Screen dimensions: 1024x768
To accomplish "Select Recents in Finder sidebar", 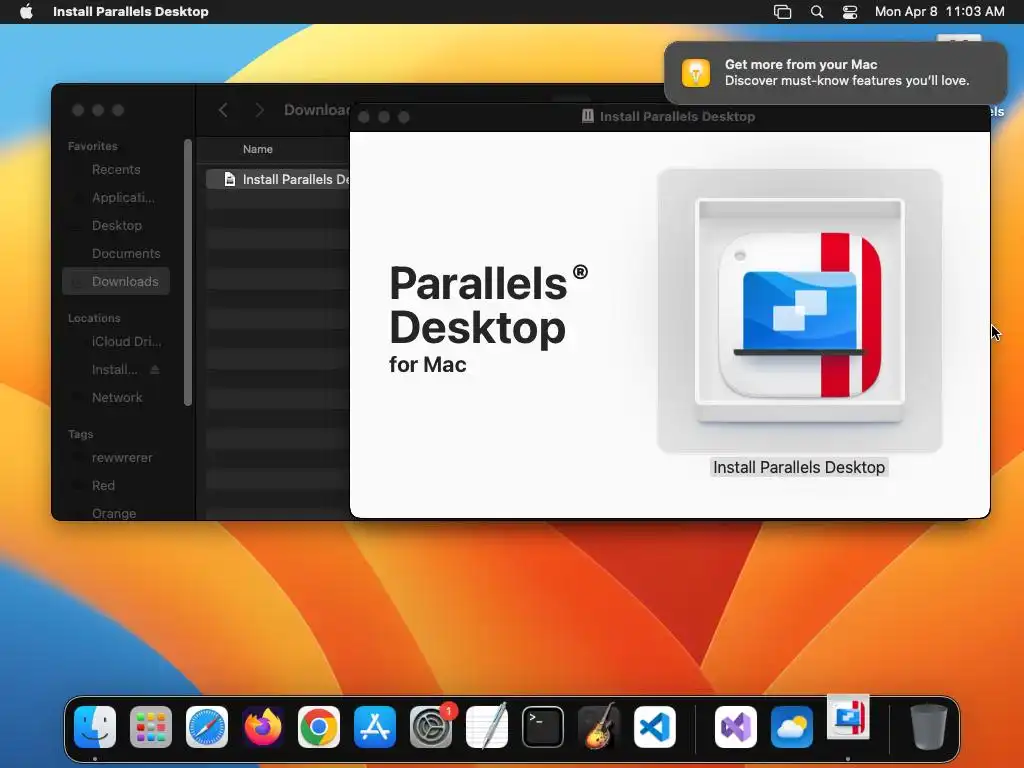I will (x=116, y=170).
